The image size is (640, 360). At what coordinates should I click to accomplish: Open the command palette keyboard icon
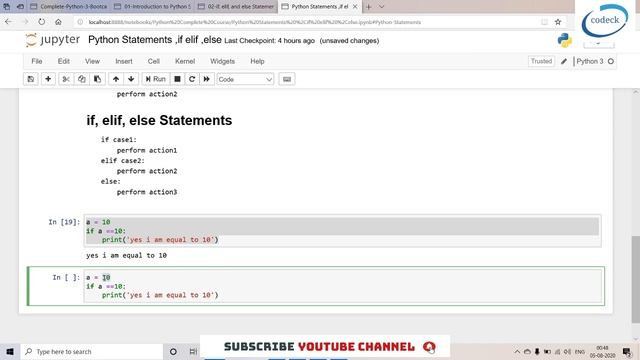(287, 79)
